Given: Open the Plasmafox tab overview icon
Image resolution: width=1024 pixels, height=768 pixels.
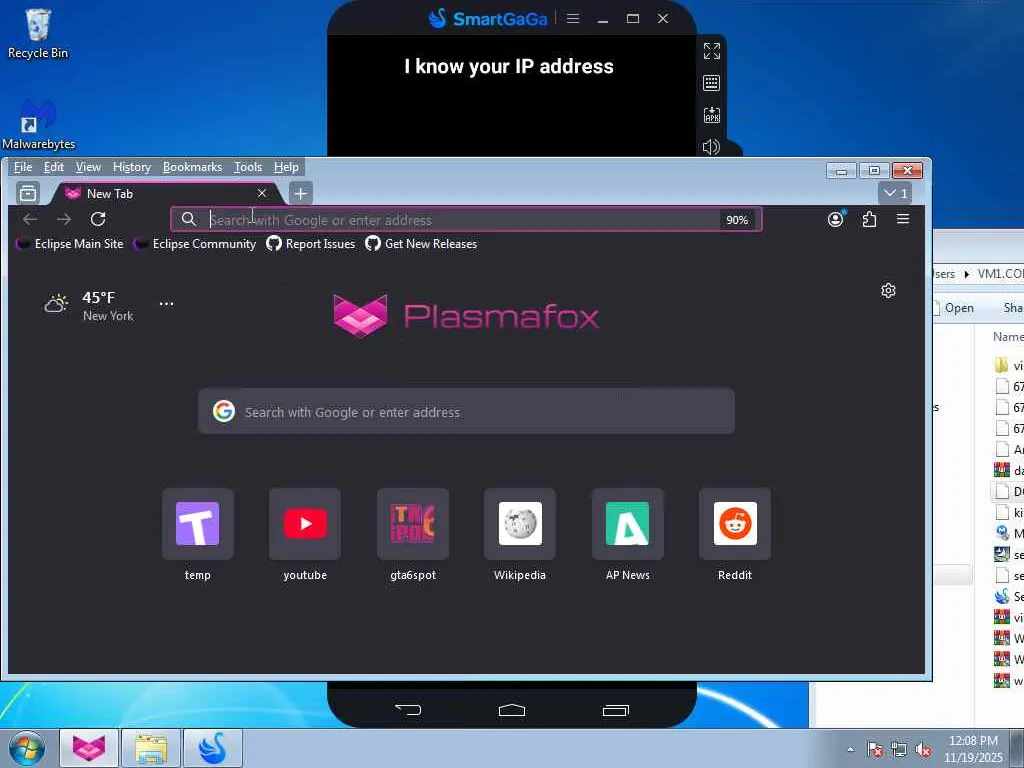Looking at the screenshot, I should [28, 193].
